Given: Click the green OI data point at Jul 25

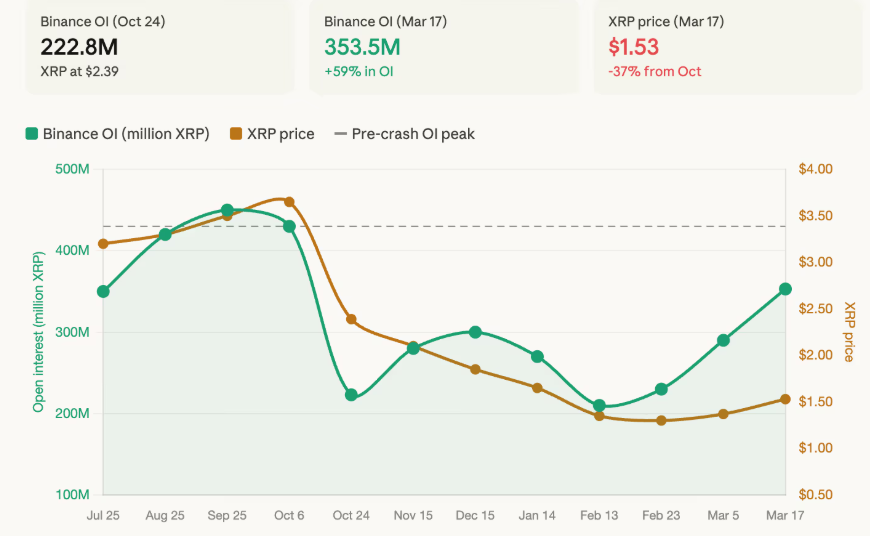Looking at the screenshot, I should pyautogui.click(x=103, y=291).
